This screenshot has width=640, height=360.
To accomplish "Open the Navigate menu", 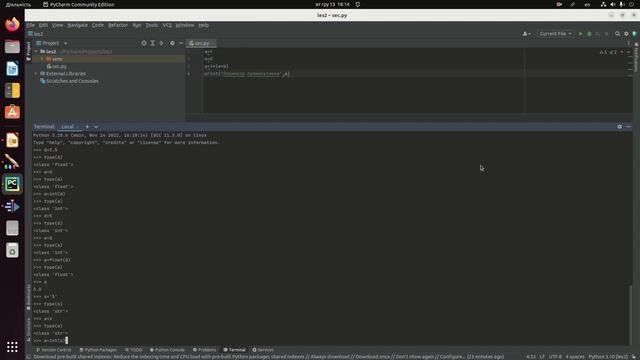I will (78, 25).
